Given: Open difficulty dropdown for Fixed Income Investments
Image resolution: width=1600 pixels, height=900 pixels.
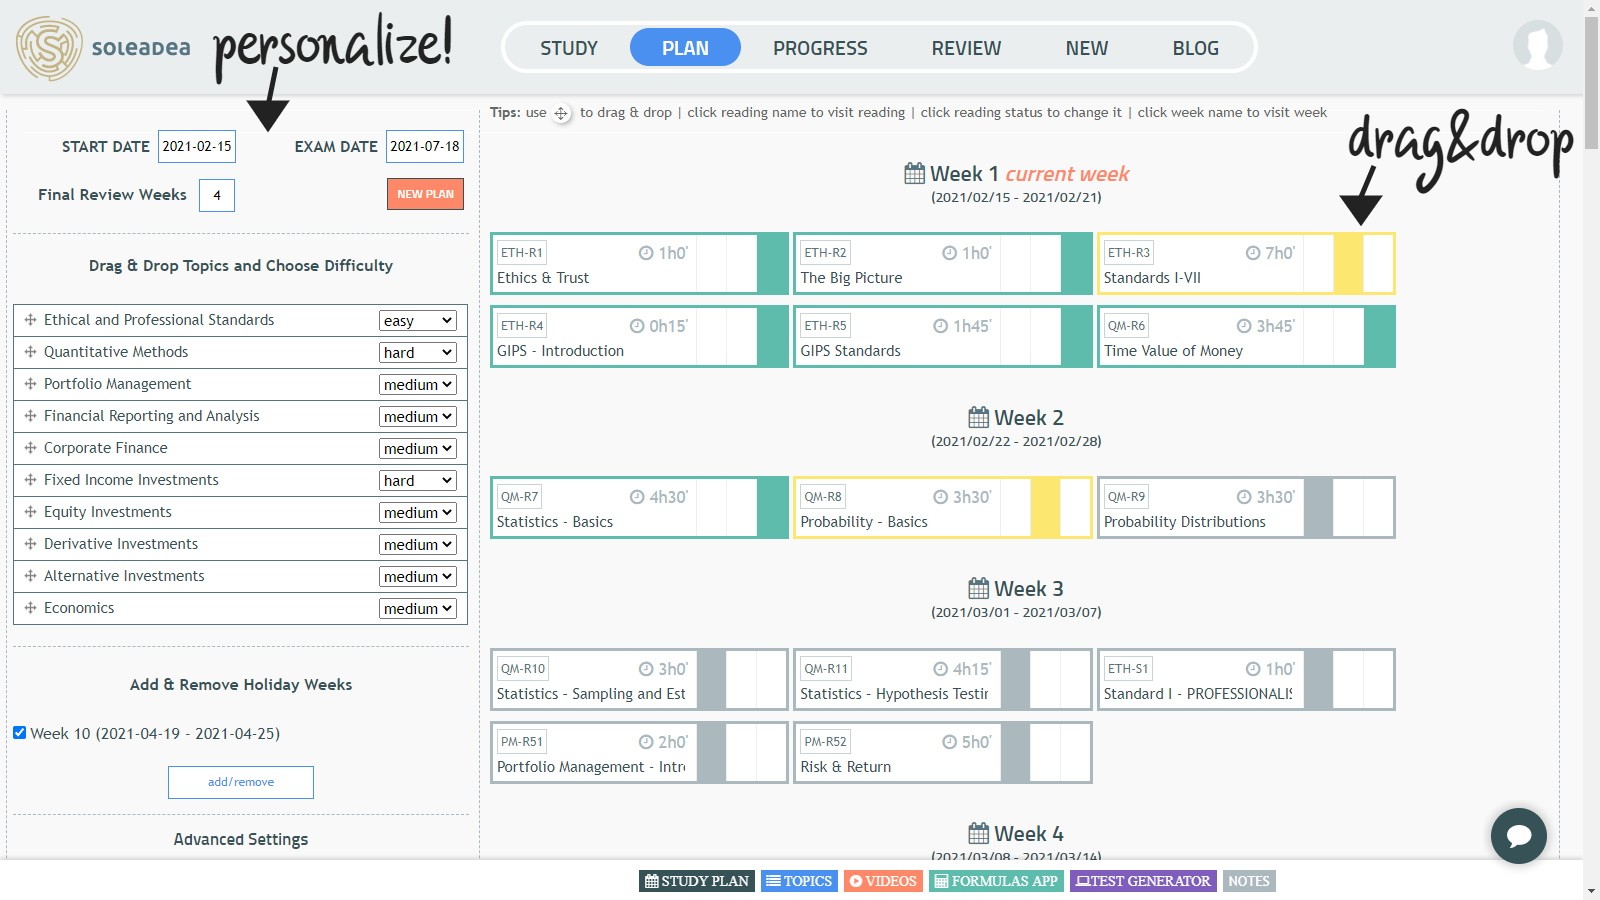Looking at the screenshot, I should tap(418, 481).
